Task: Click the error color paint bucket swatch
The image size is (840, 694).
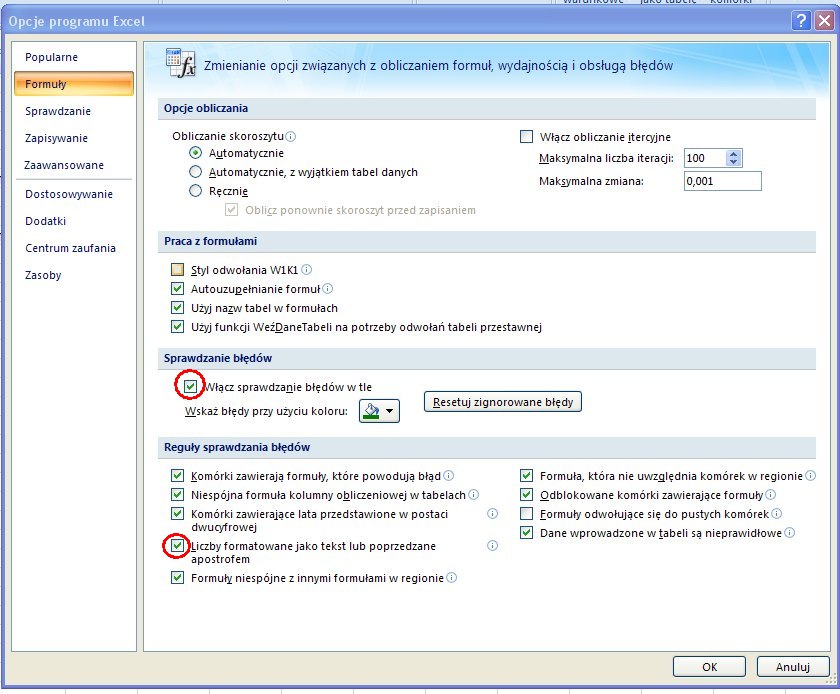Action: pyautogui.click(x=371, y=411)
